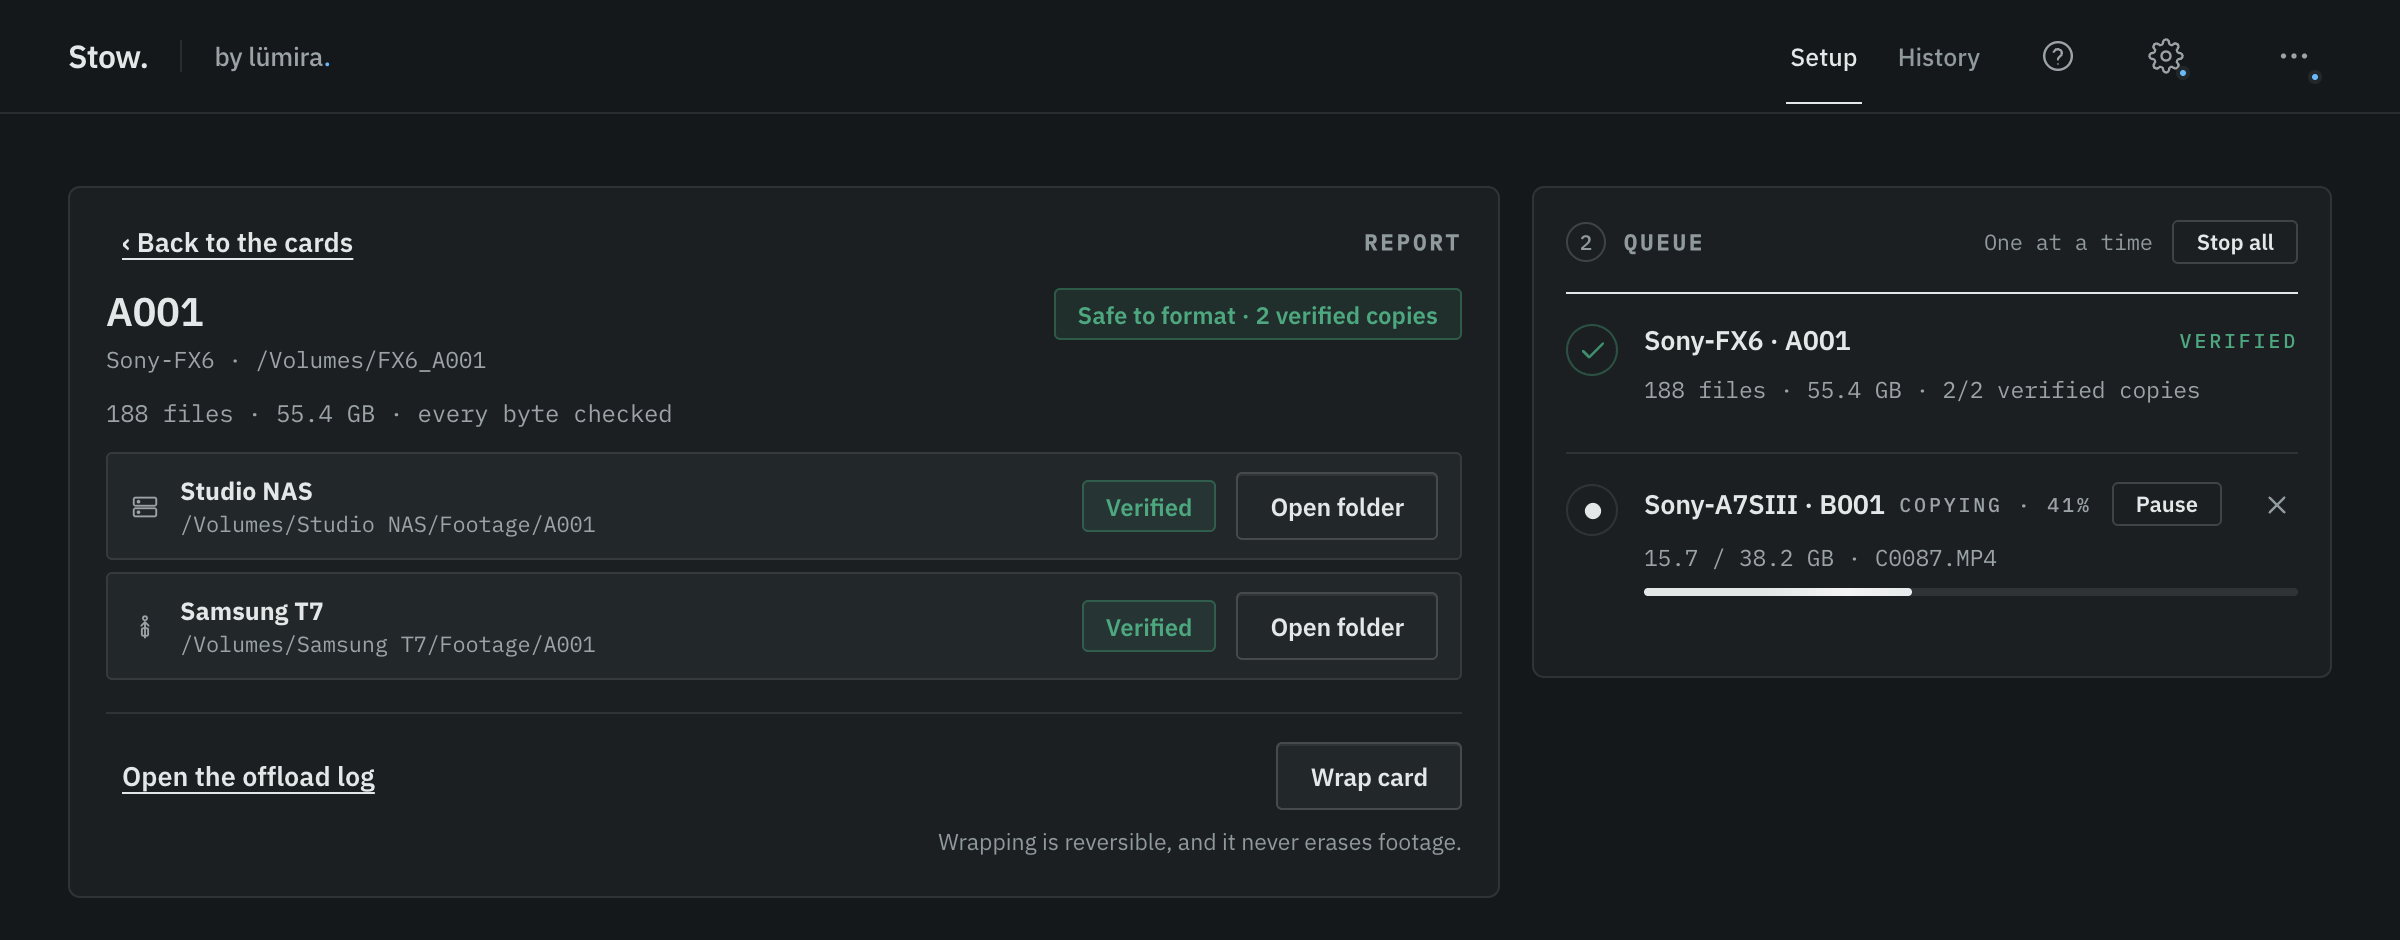Select the Sony-FX6 · A001 queue item title
The width and height of the screenshot is (2400, 940).
pyautogui.click(x=1747, y=341)
